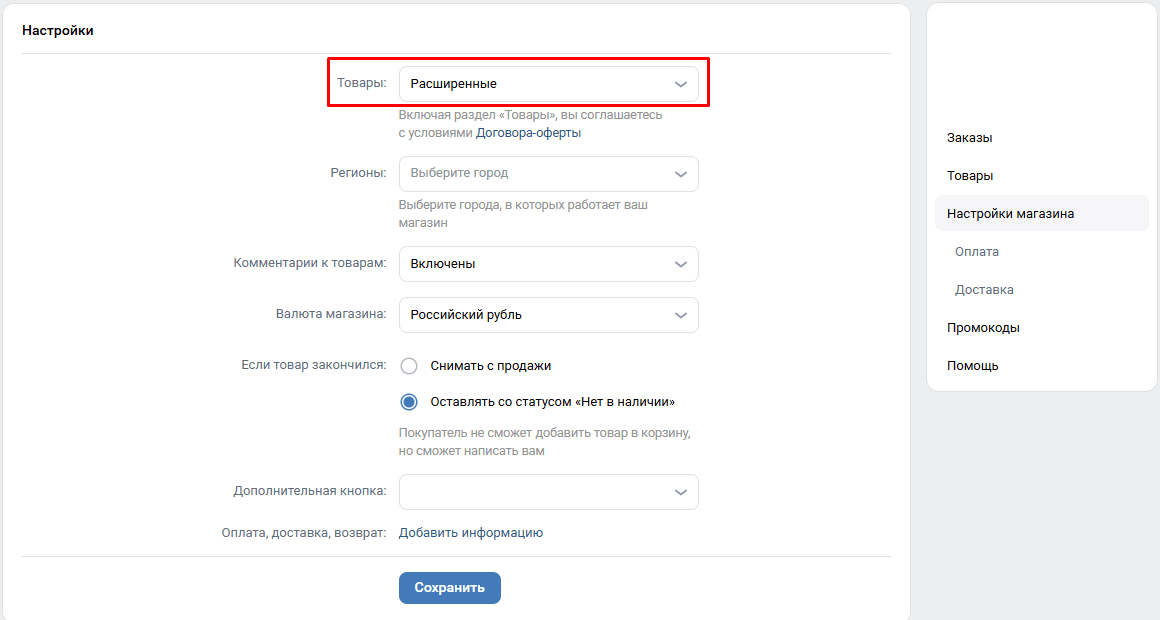Screen dimensions: 1160x620
Task: Open the Договора-оферты link
Action: pos(528,132)
